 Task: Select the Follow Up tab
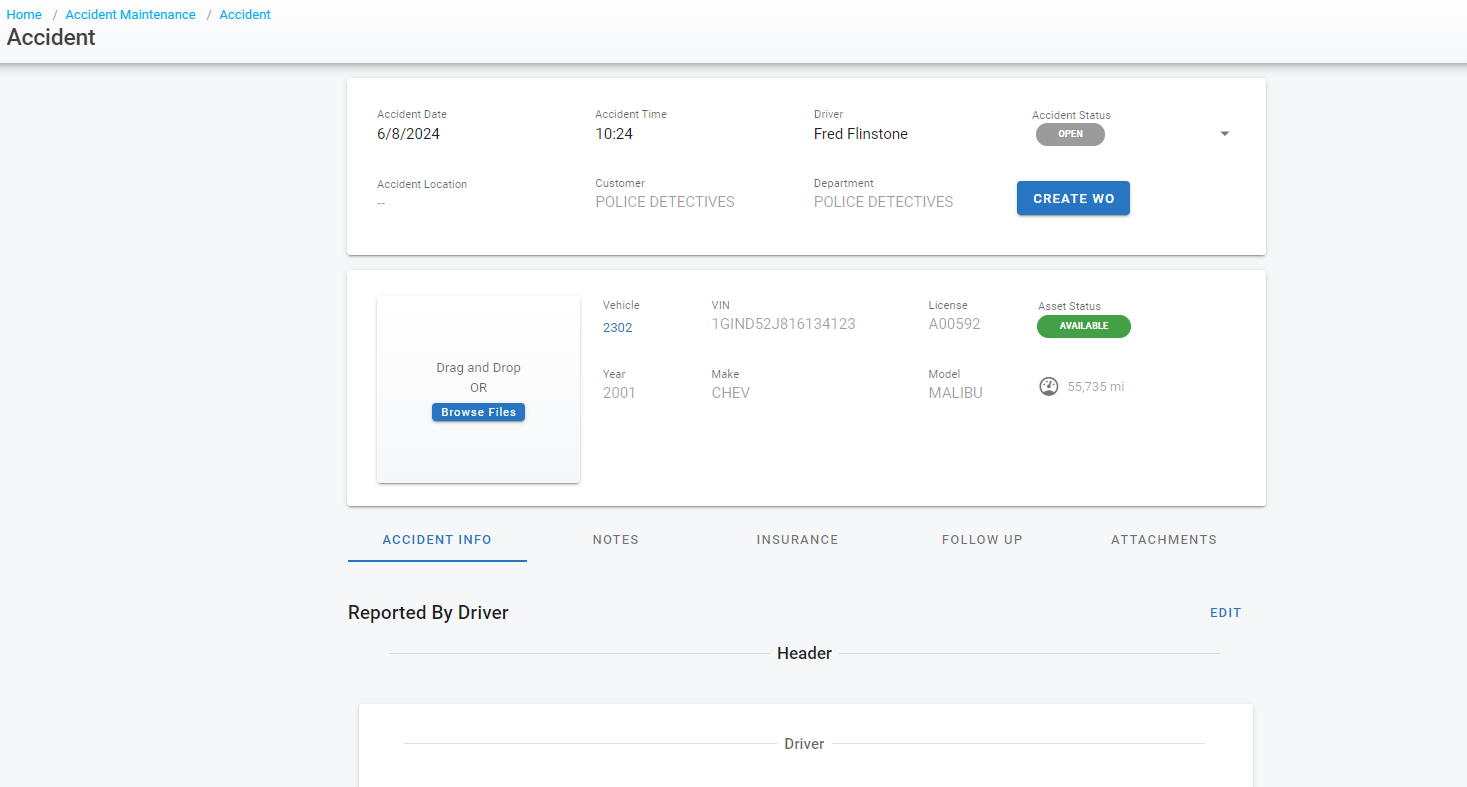coord(981,540)
